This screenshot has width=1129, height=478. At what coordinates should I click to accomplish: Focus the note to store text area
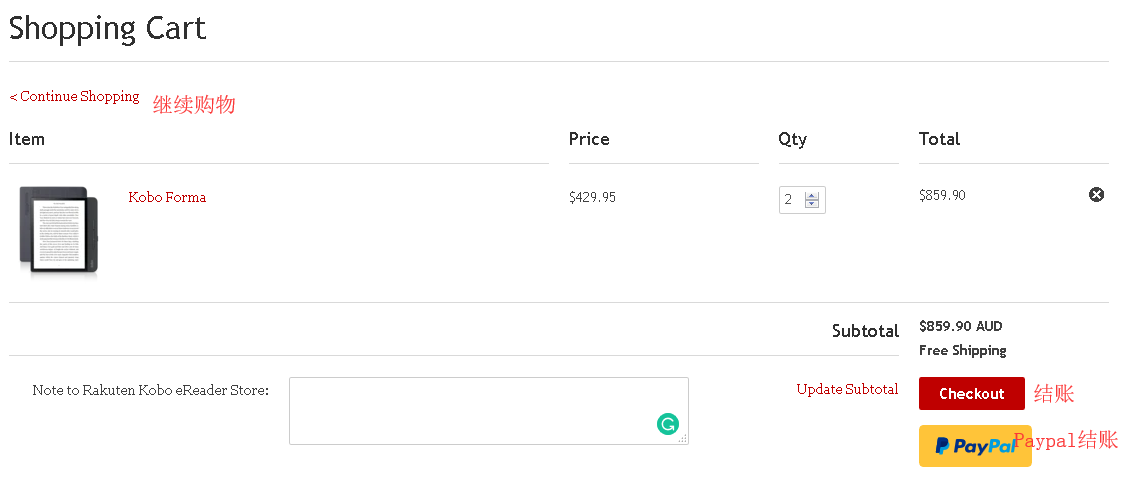coord(470,410)
